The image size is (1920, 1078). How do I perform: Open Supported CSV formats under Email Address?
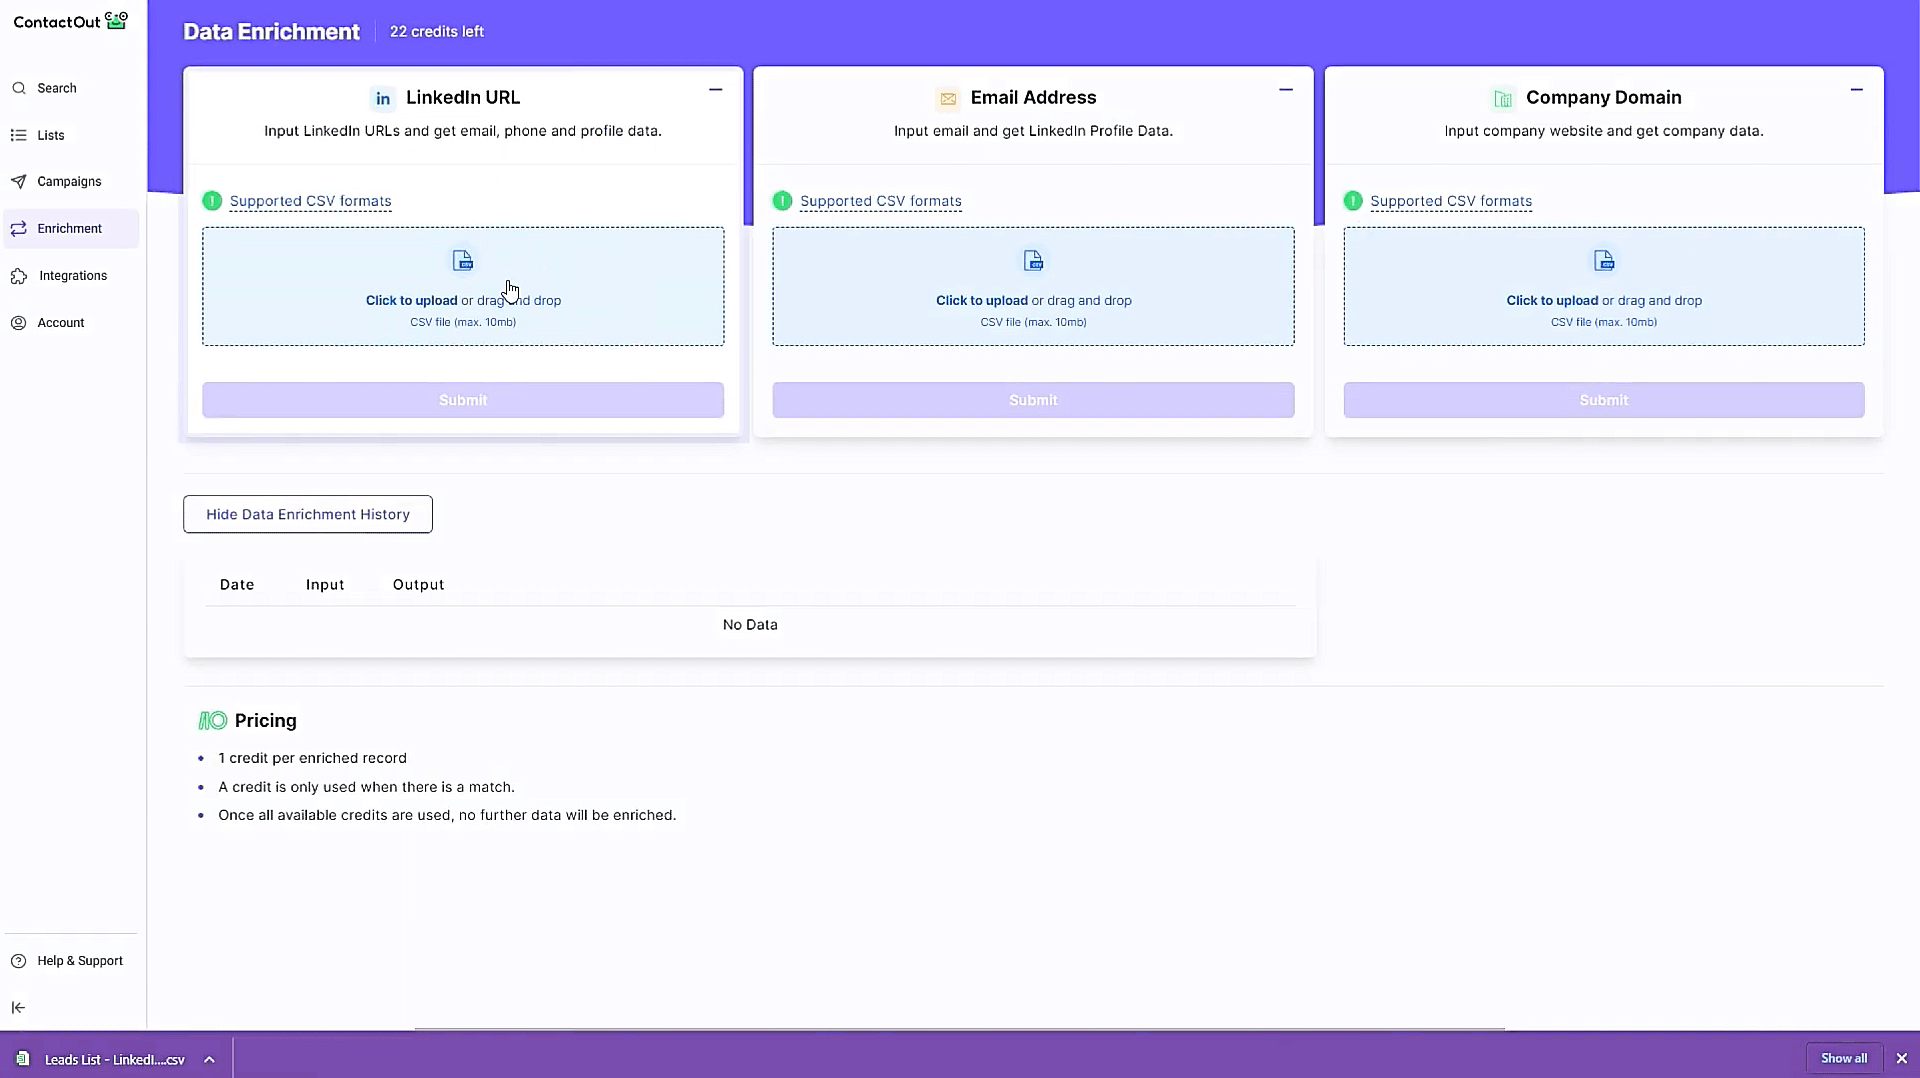click(880, 200)
